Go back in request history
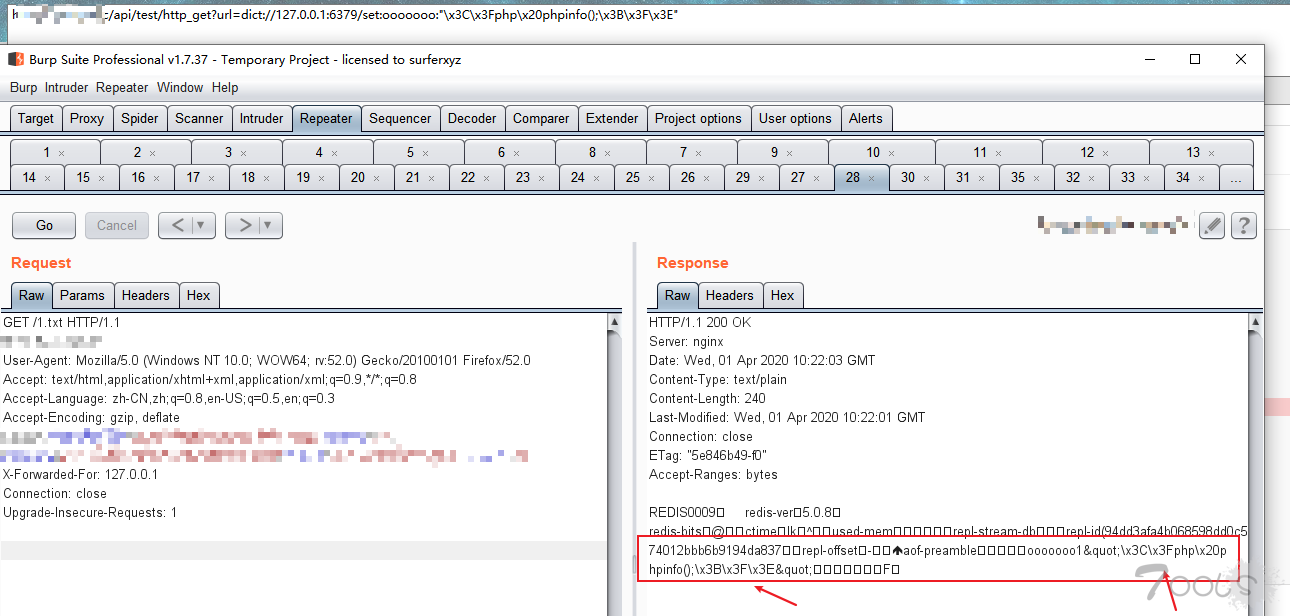Image resolution: width=1290 pixels, height=616 pixels. [x=177, y=225]
